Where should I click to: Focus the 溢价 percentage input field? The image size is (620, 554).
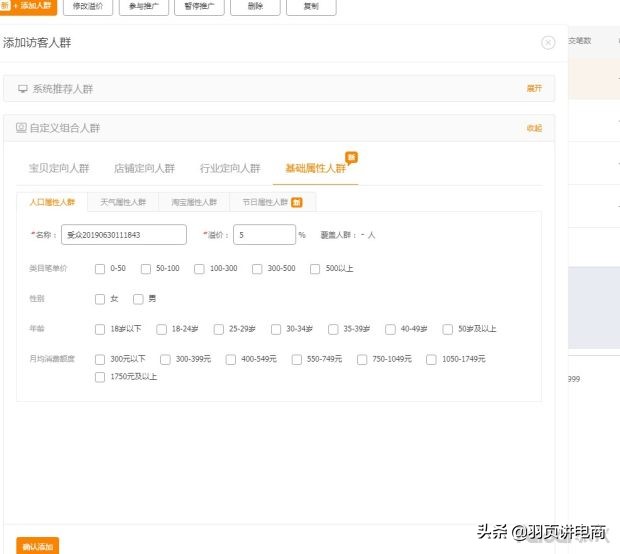tap(264, 234)
